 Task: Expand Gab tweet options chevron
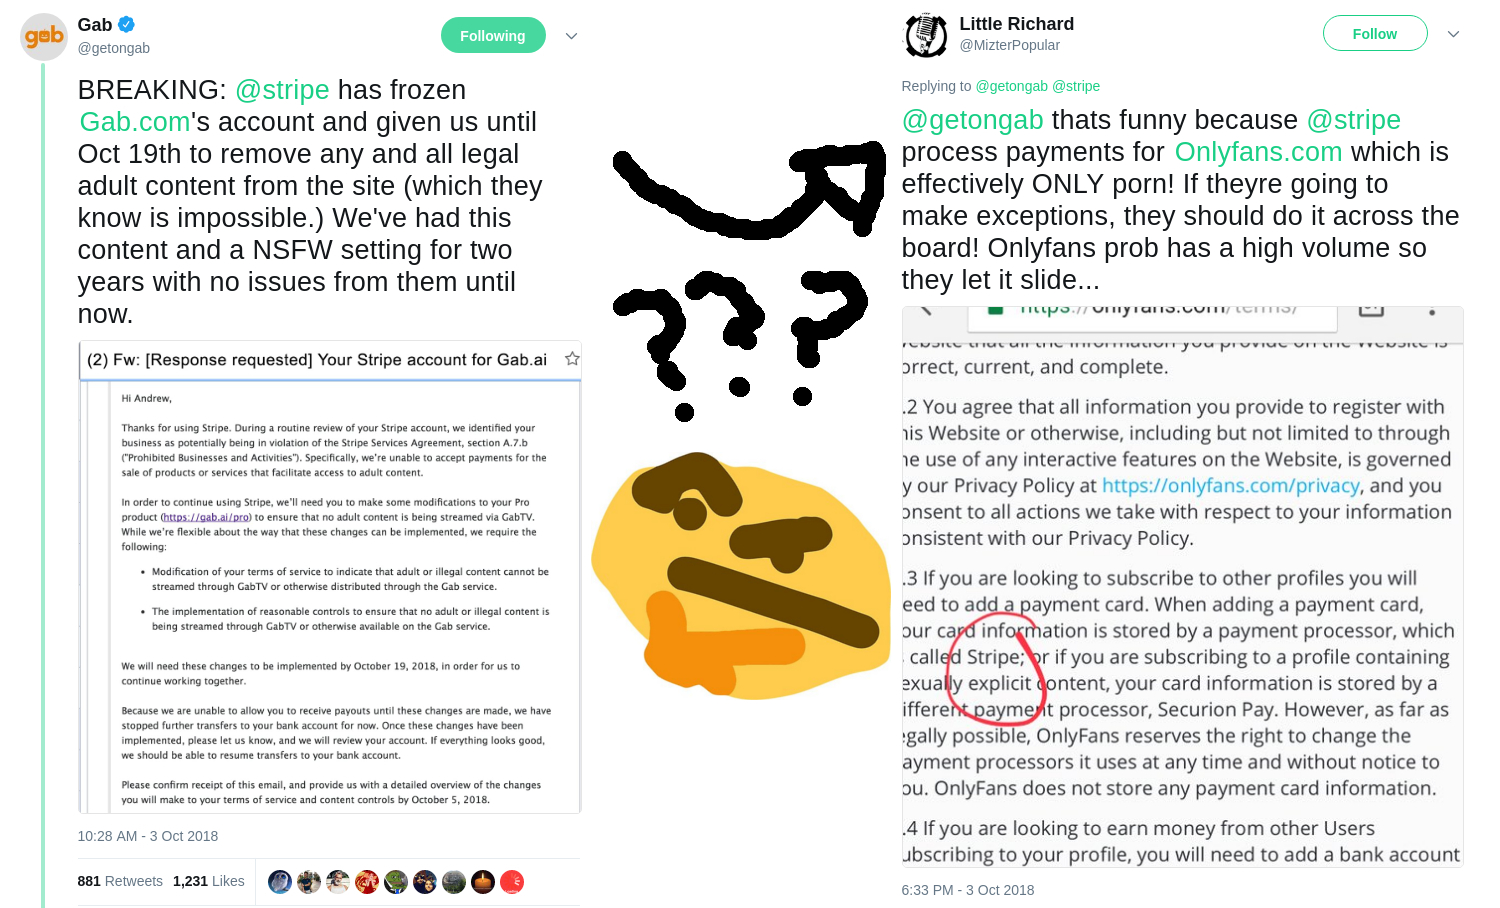pos(571,36)
